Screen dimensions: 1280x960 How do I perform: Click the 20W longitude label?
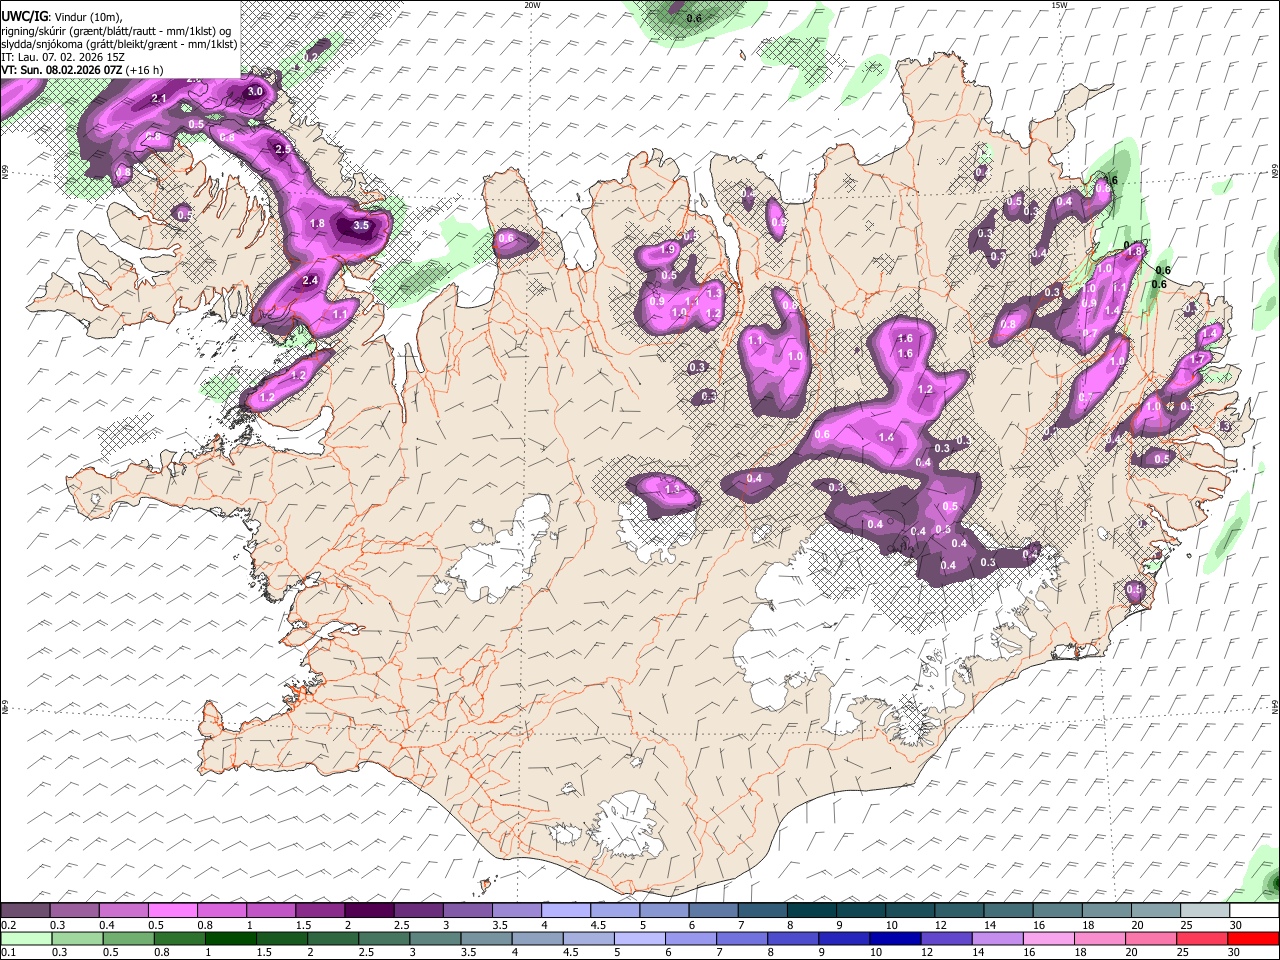click(x=532, y=5)
